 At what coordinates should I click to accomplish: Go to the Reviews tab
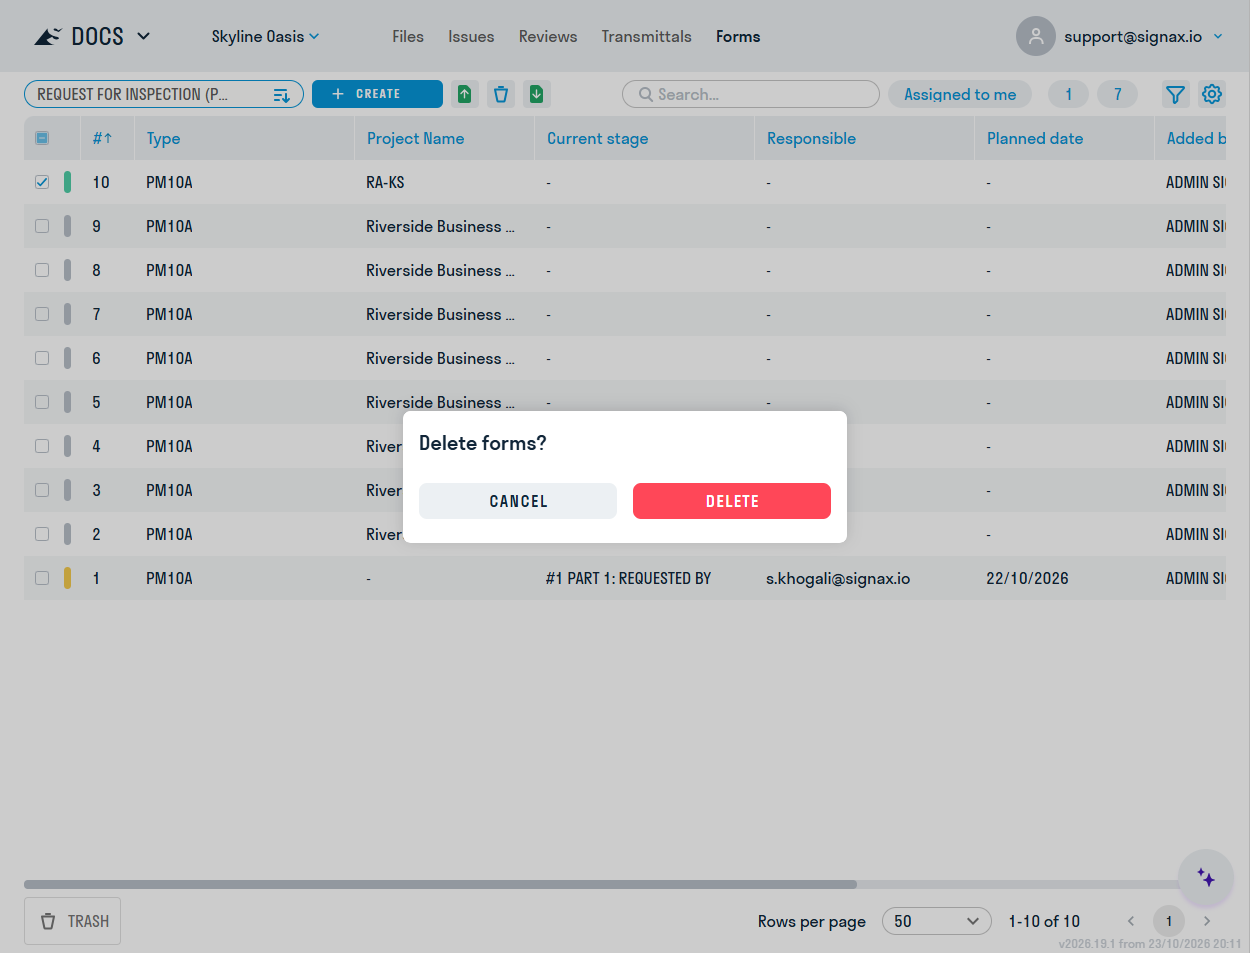point(548,36)
